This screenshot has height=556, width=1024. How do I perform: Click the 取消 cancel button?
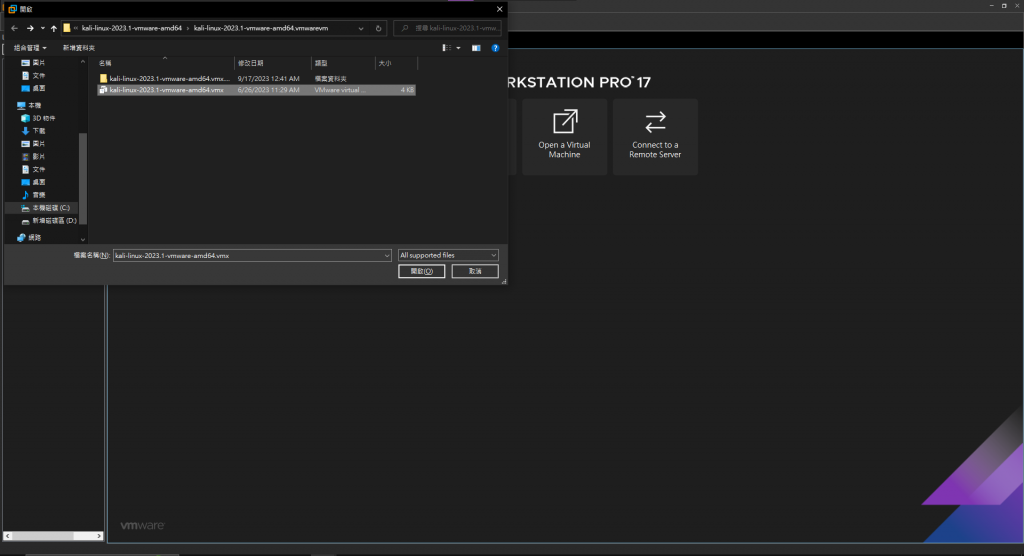click(x=475, y=271)
